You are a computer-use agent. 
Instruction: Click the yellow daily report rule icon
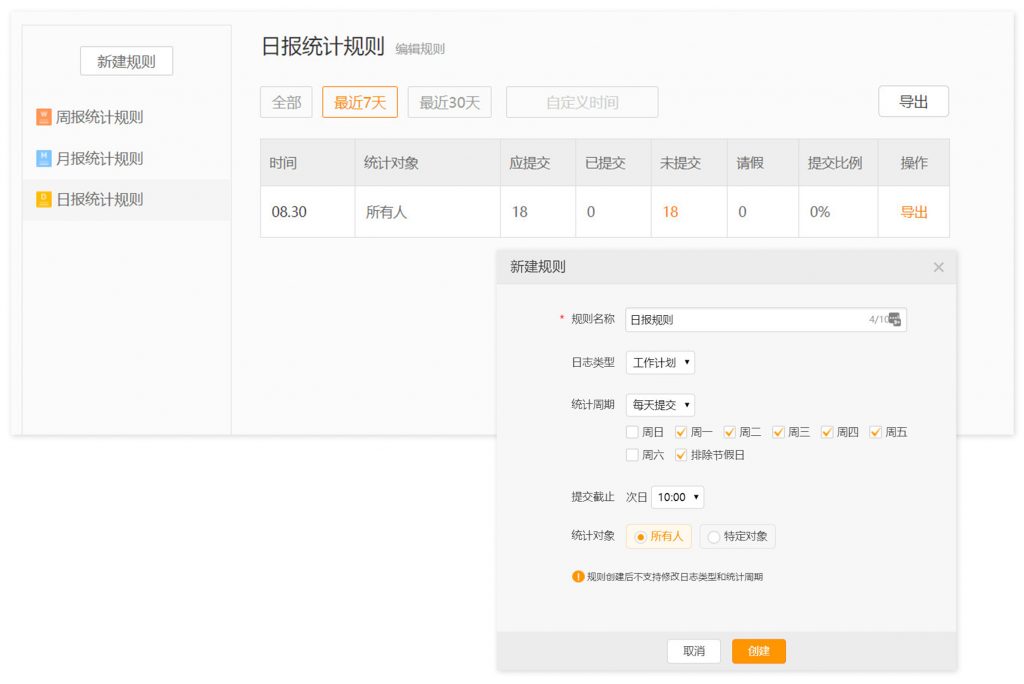(x=43, y=199)
